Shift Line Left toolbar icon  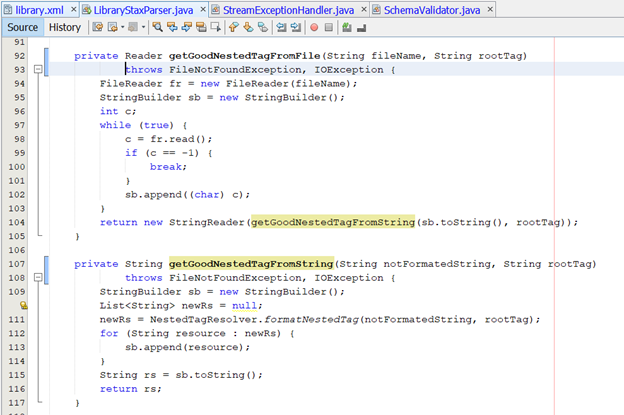point(281,27)
